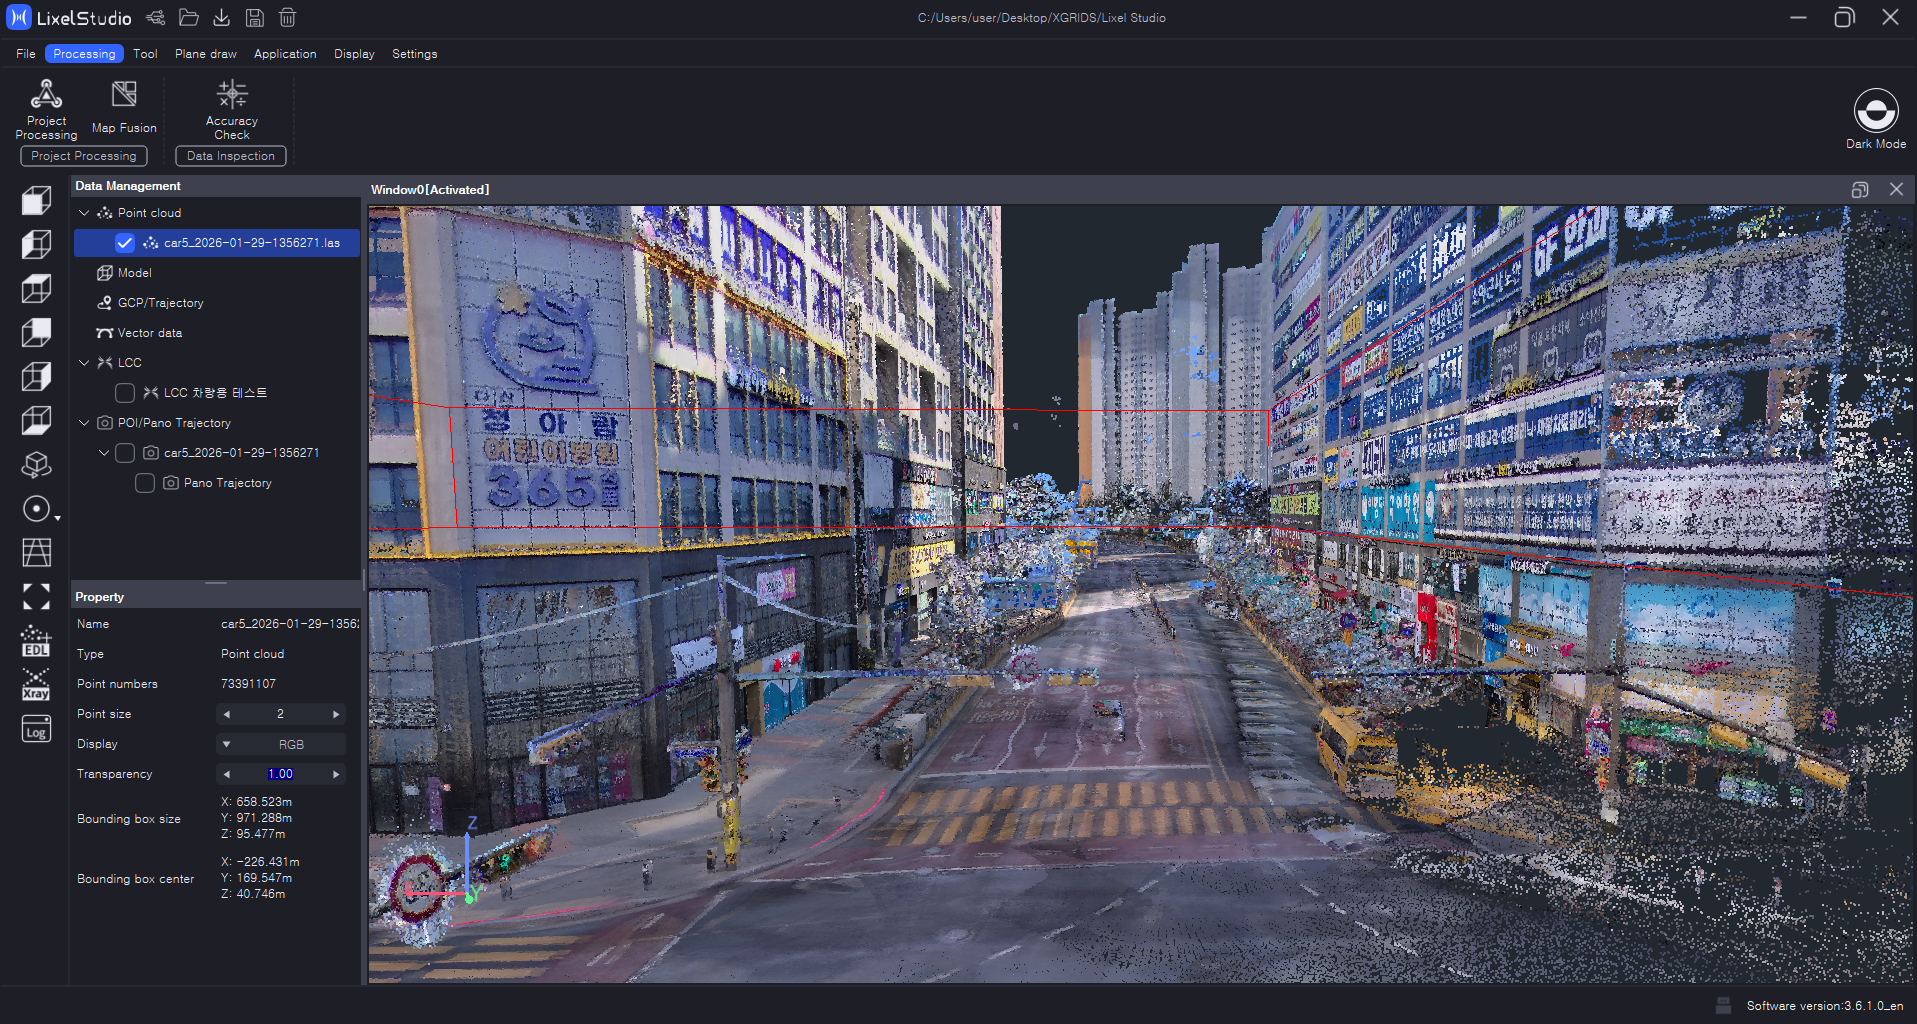The width and height of the screenshot is (1917, 1024).
Task: Select the Pano Trajectory row label
Action: coord(228,483)
